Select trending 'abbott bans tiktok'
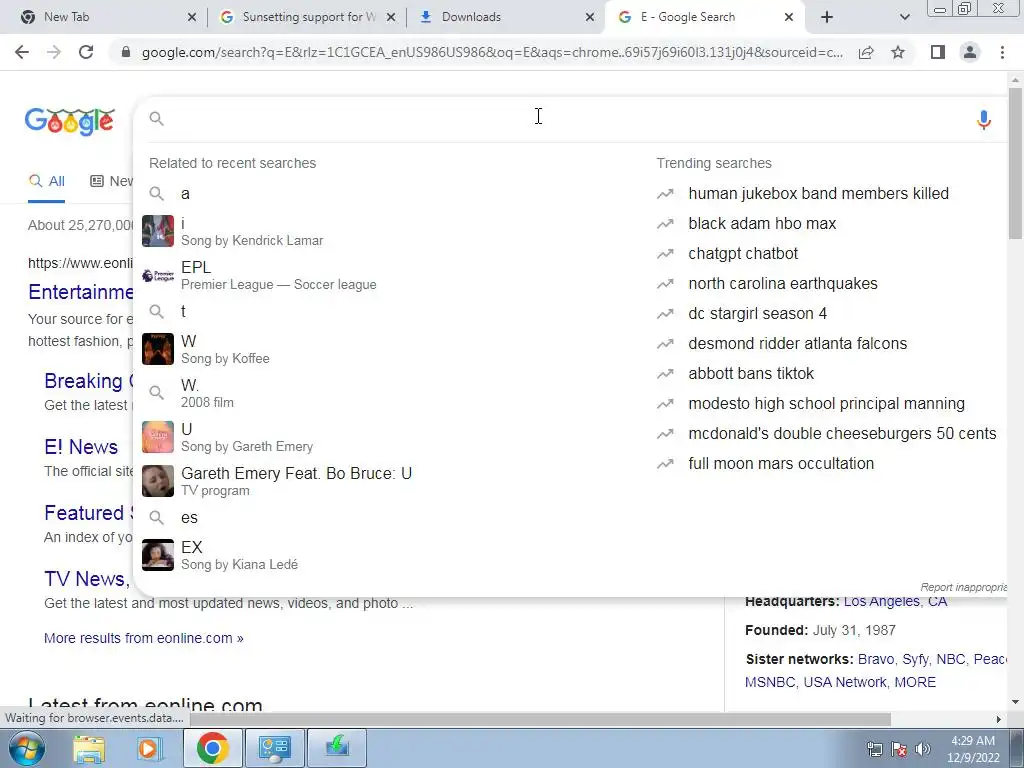 click(x=751, y=374)
